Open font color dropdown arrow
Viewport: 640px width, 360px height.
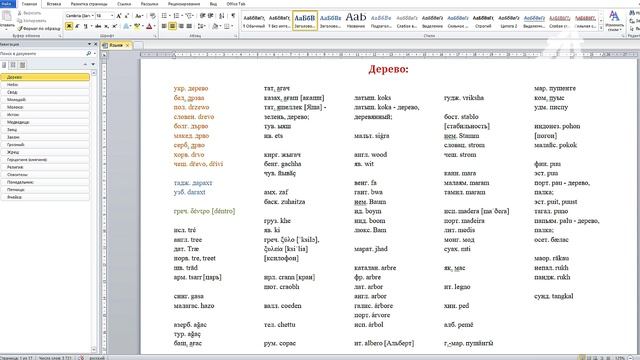click(x=155, y=26)
